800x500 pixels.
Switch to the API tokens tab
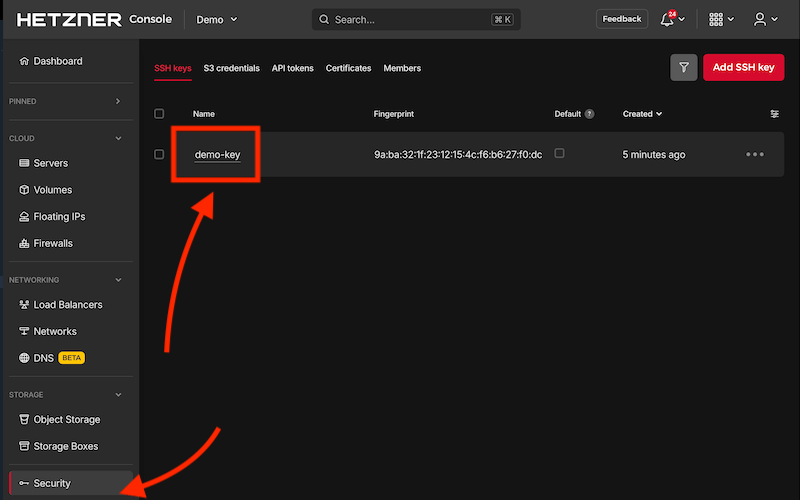pyautogui.click(x=292, y=68)
